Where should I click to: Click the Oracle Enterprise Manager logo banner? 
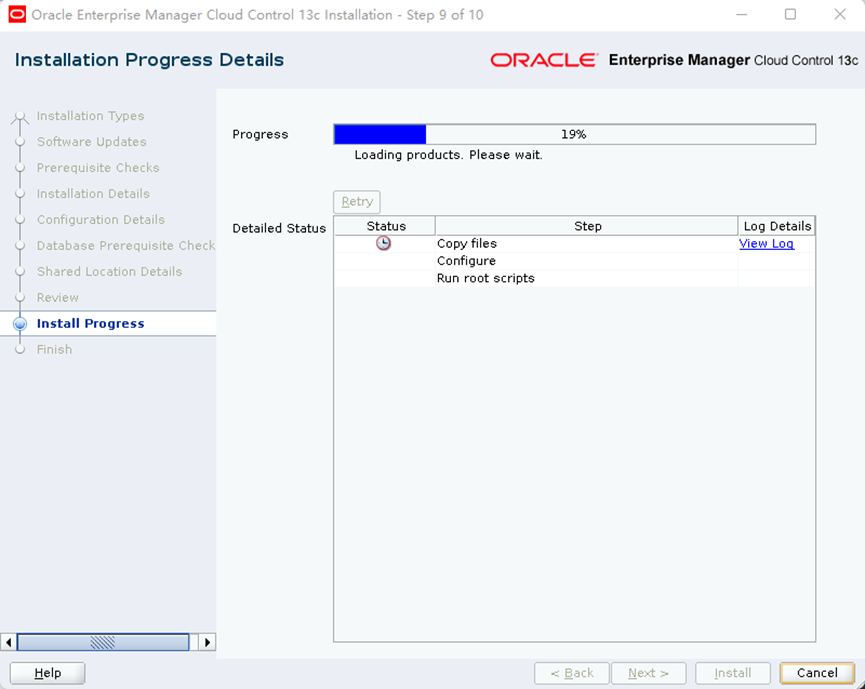coord(674,60)
